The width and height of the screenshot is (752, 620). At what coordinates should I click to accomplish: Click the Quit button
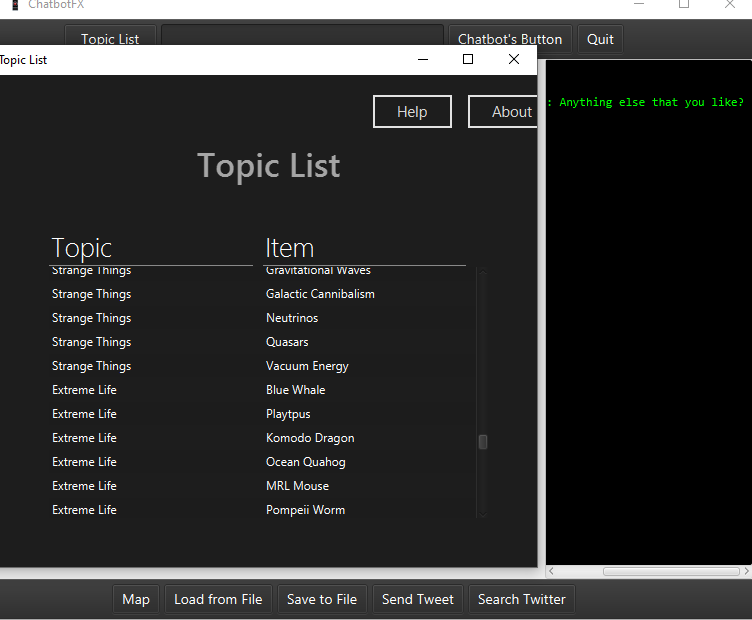click(x=600, y=39)
